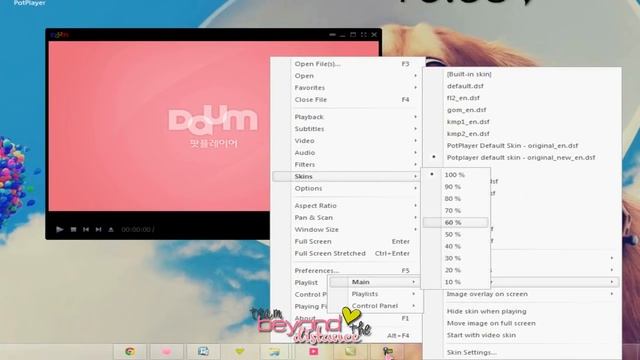640x360 pixels.
Task: Choose the kmp2_en.dsf skin
Action: tap(468, 133)
